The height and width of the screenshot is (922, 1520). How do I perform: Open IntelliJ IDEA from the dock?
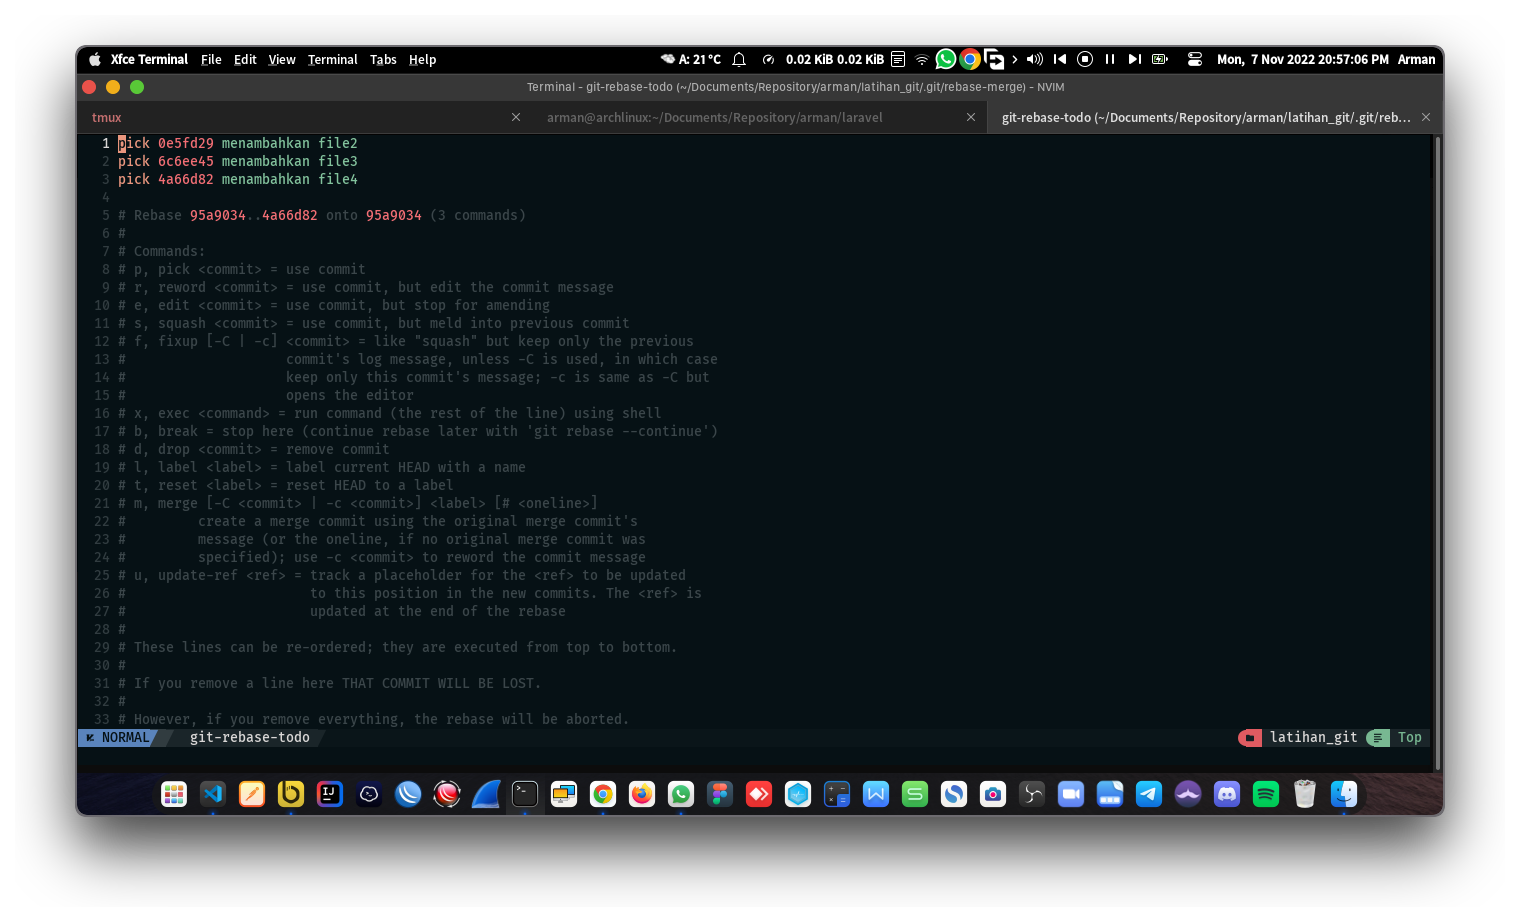330,794
